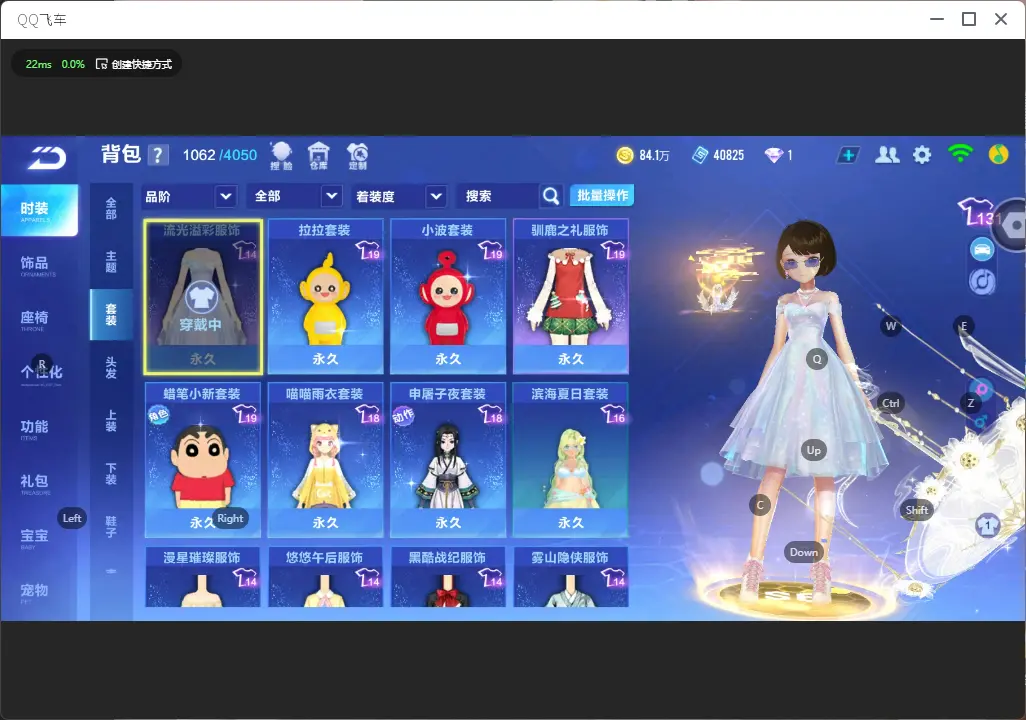Select the 悠悠午后服饰 outfit card
1026x720 pixels.
[325, 577]
